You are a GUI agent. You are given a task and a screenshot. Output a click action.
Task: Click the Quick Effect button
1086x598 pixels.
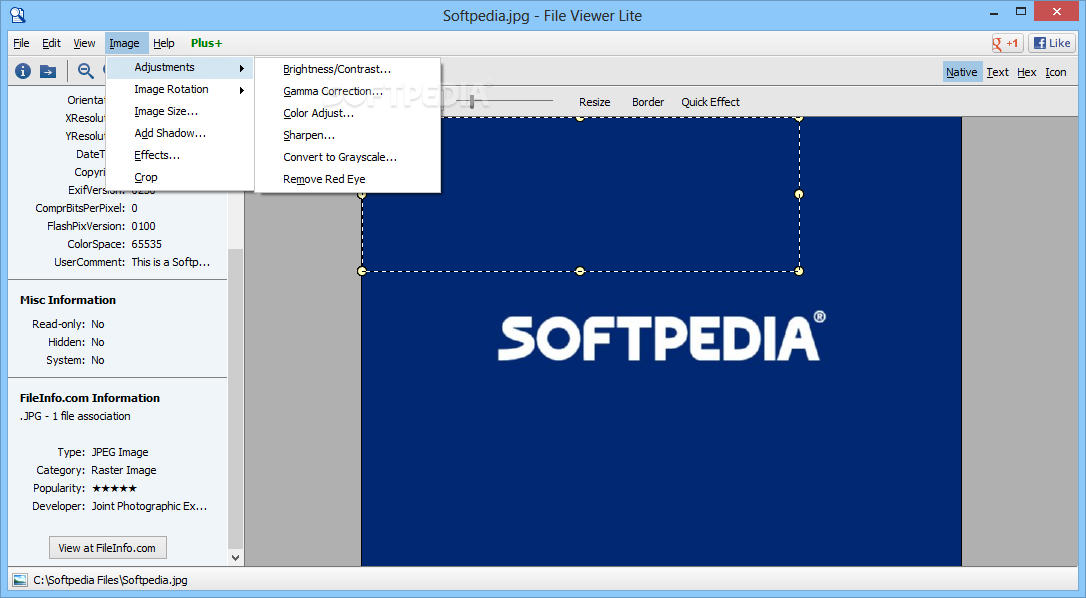(x=711, y=102)
